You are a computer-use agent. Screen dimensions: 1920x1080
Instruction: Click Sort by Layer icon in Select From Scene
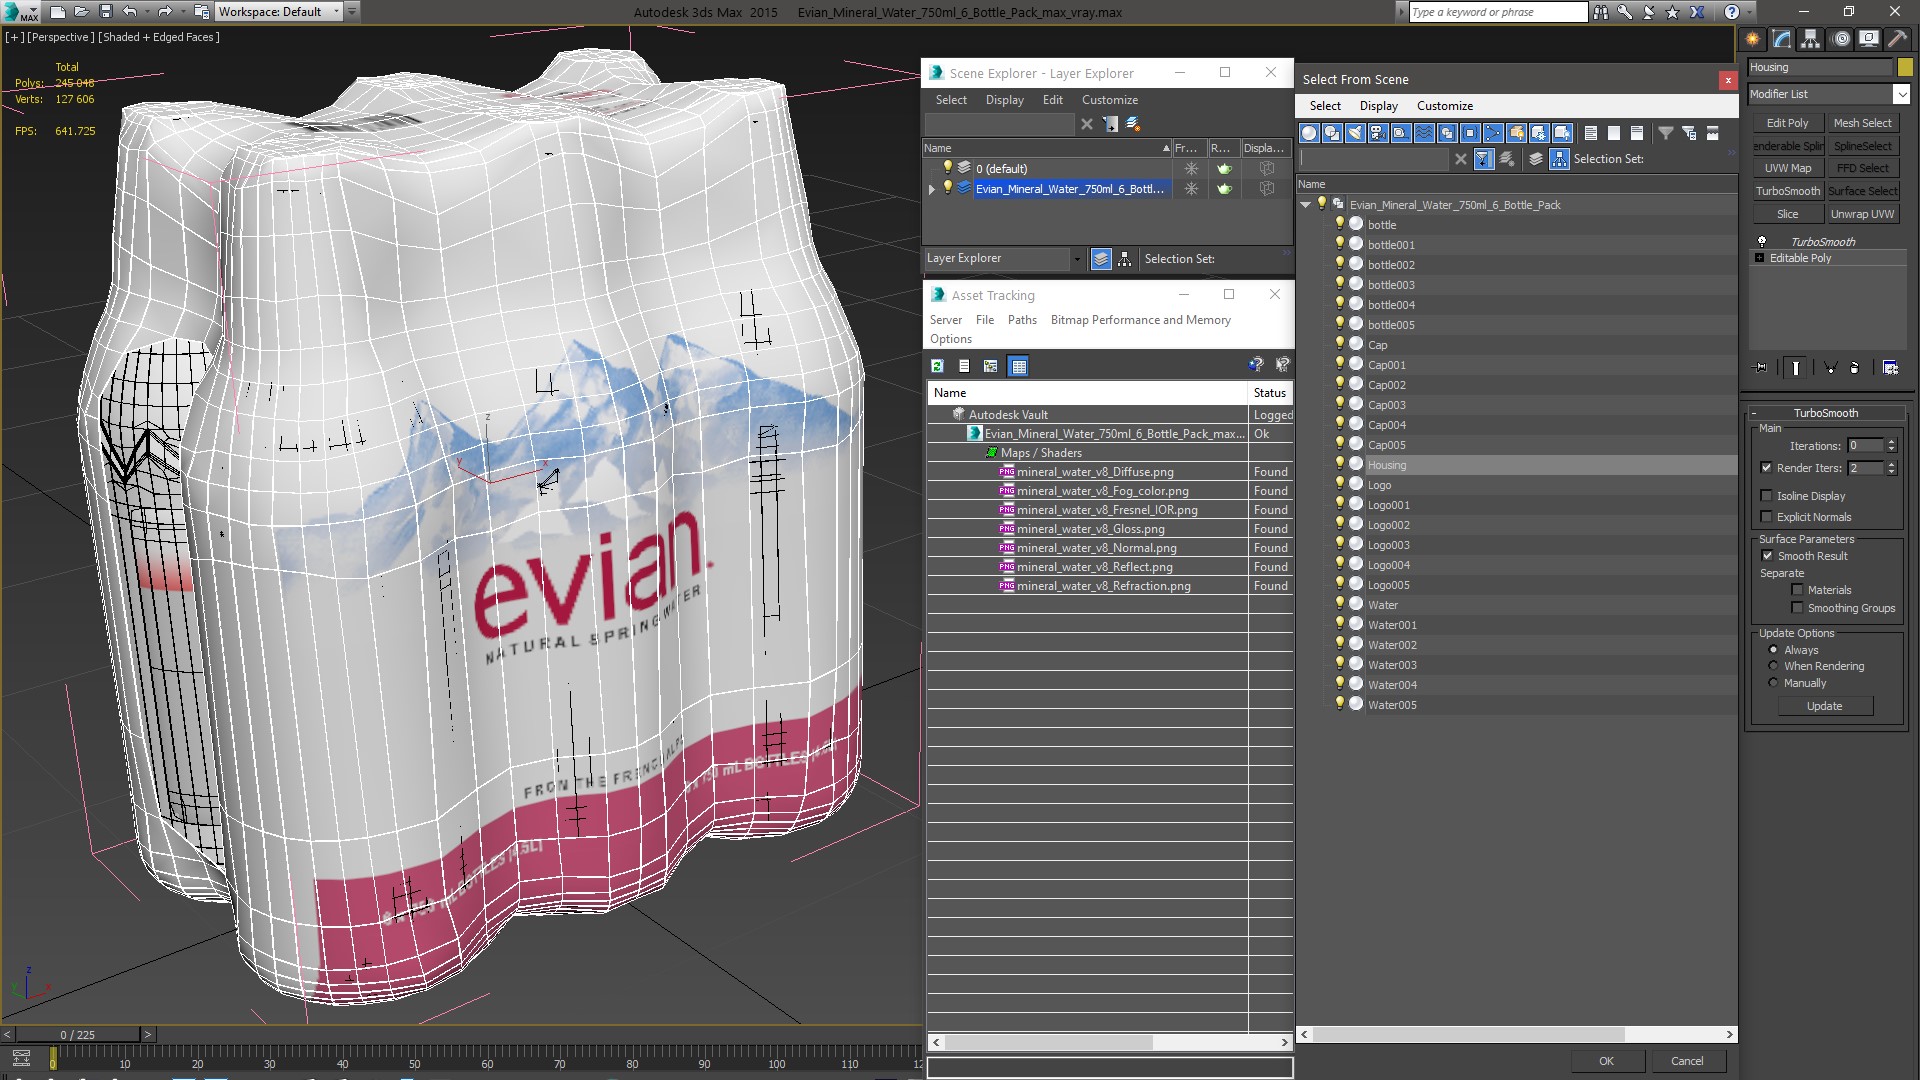coord(1536,159)
